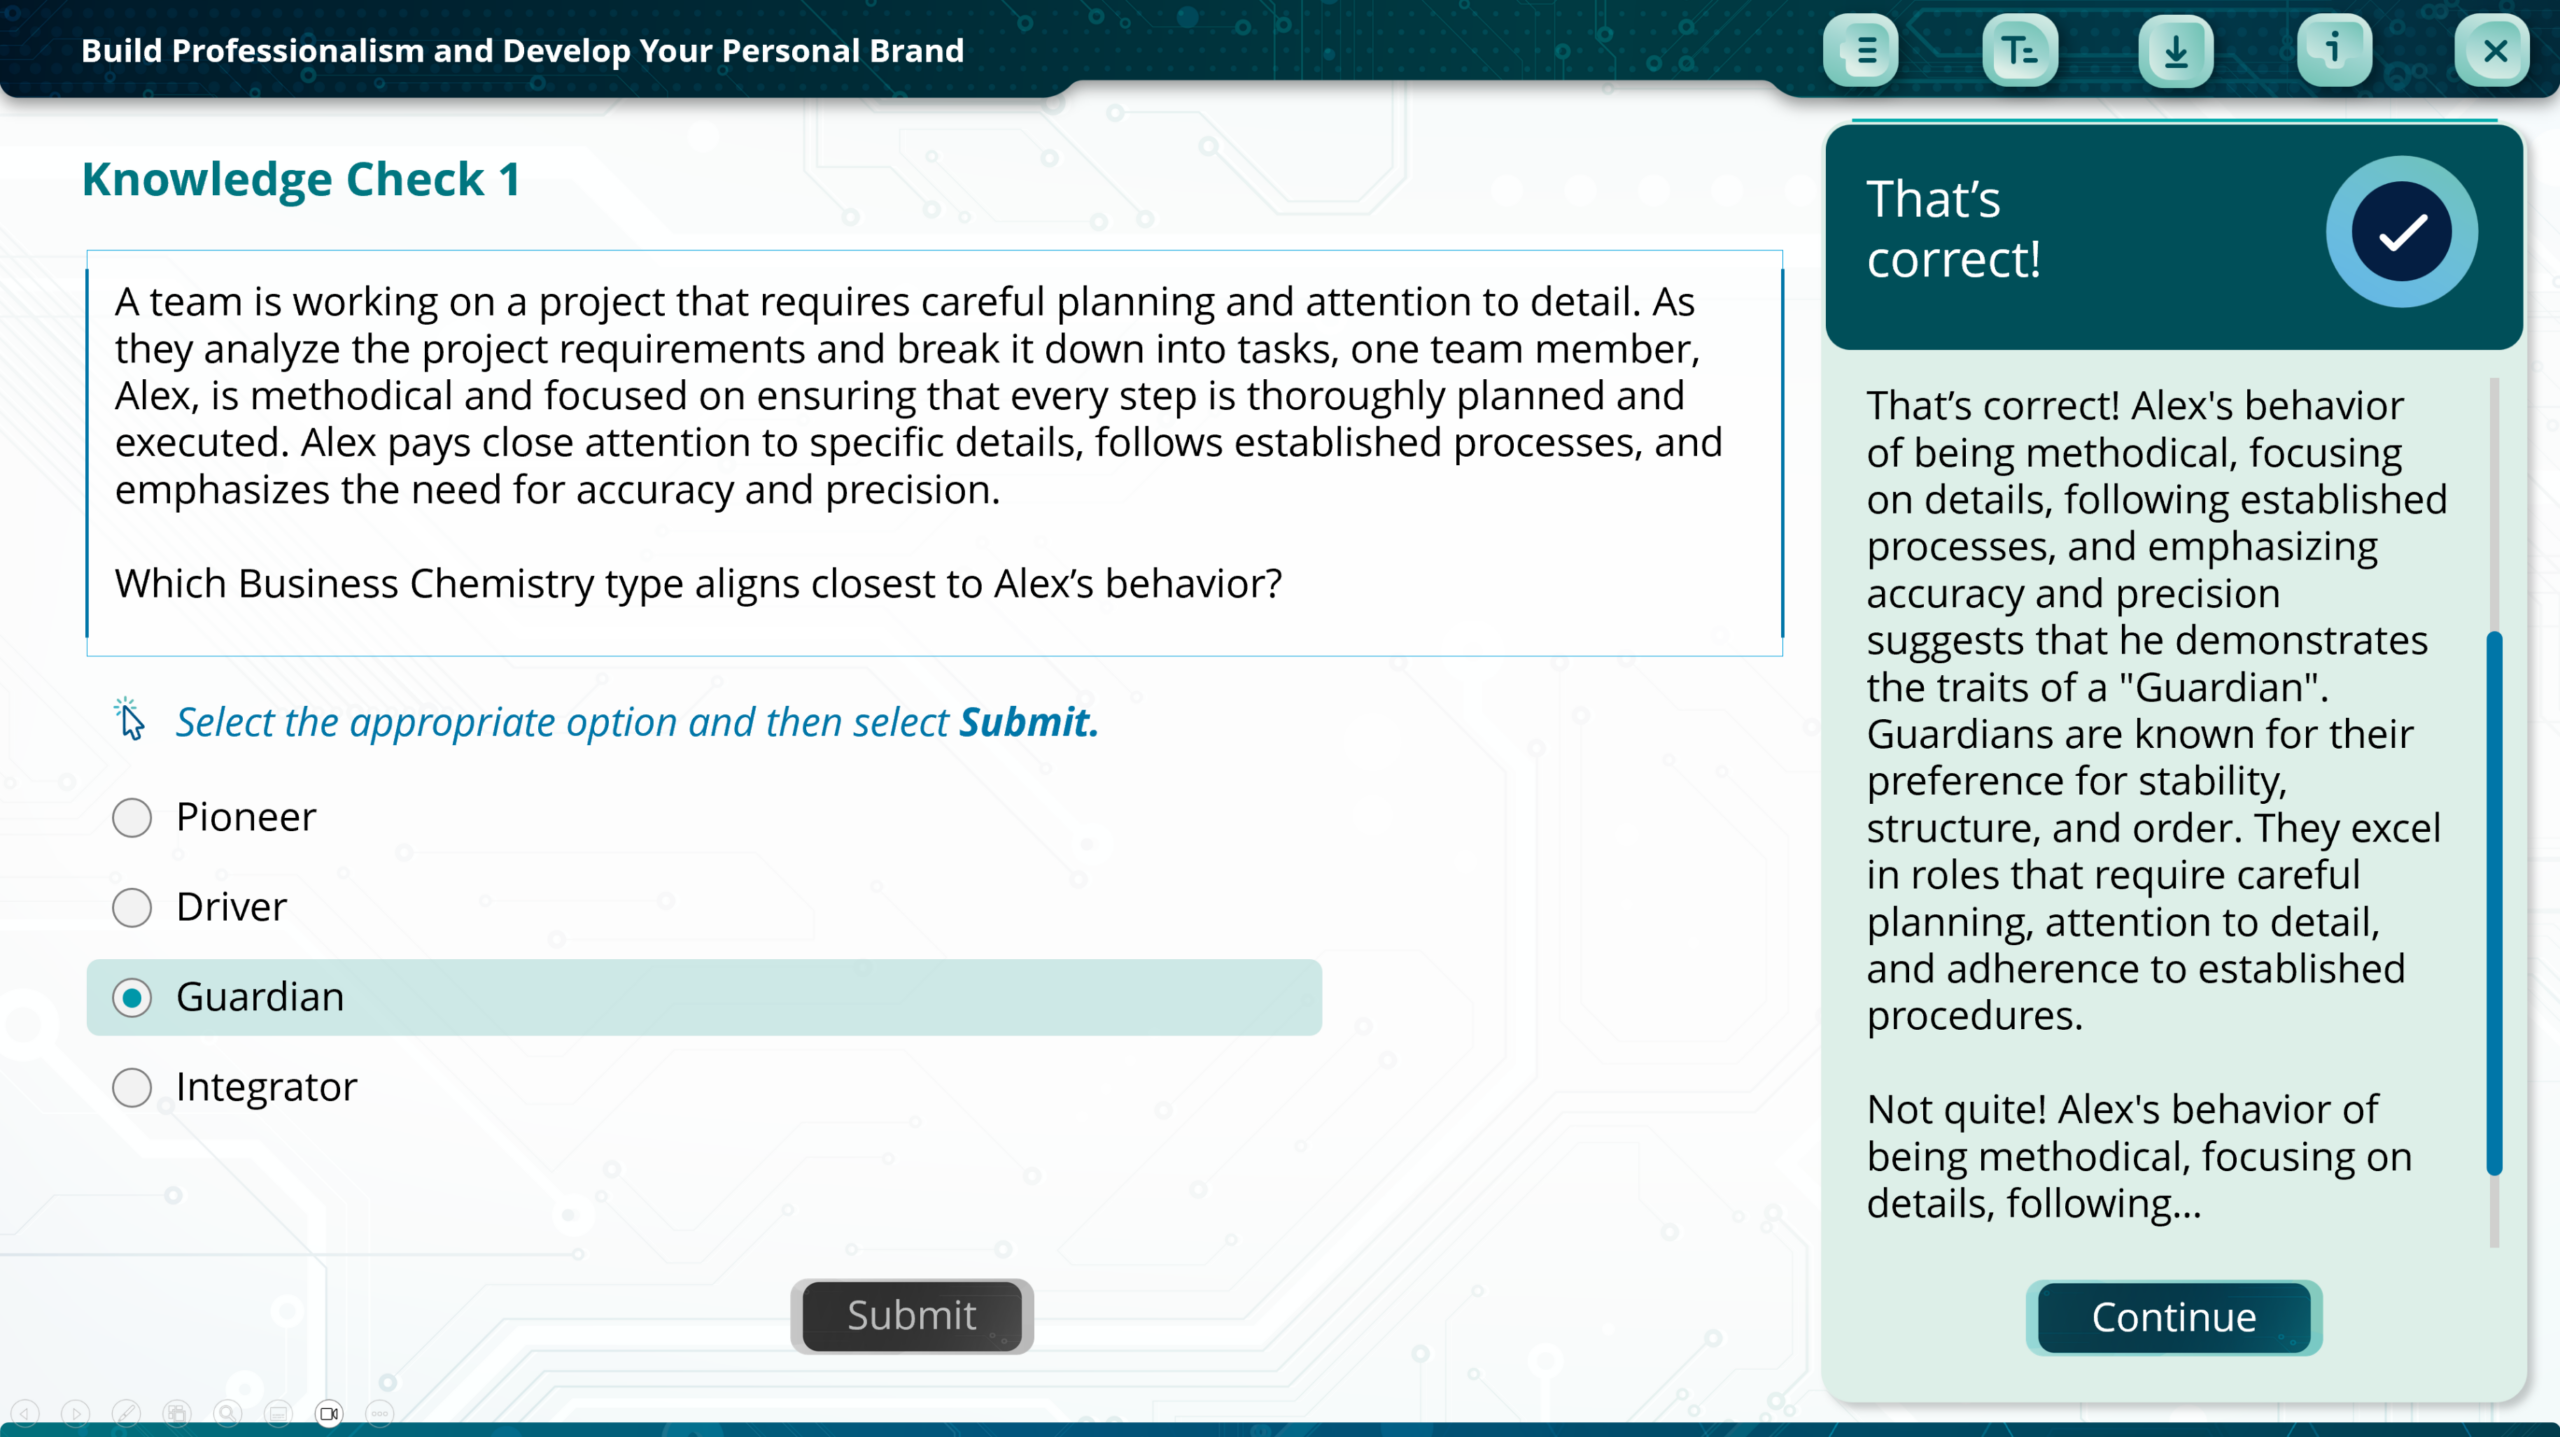Viewport: 2560px width, 1437px height.
Task: Select the Pioneer radio option
Action: [x=132, y=818]
